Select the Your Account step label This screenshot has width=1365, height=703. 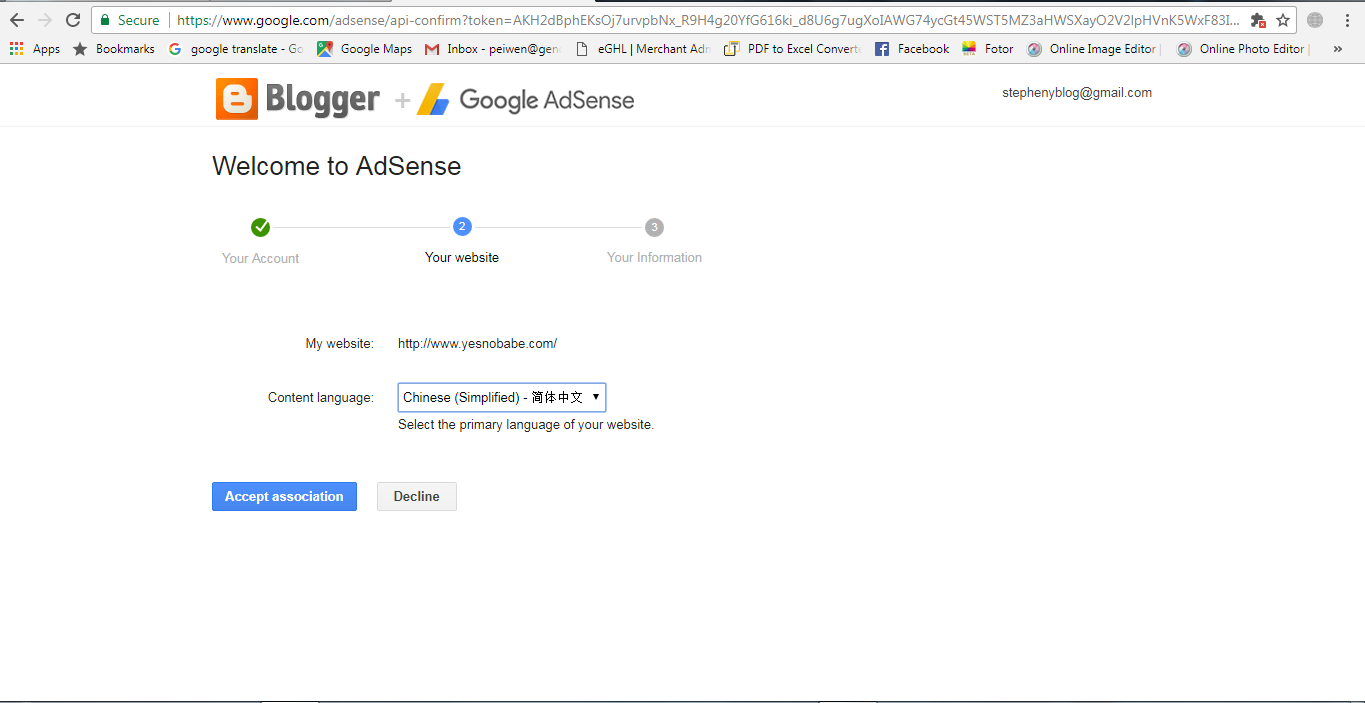click(261, 258)
